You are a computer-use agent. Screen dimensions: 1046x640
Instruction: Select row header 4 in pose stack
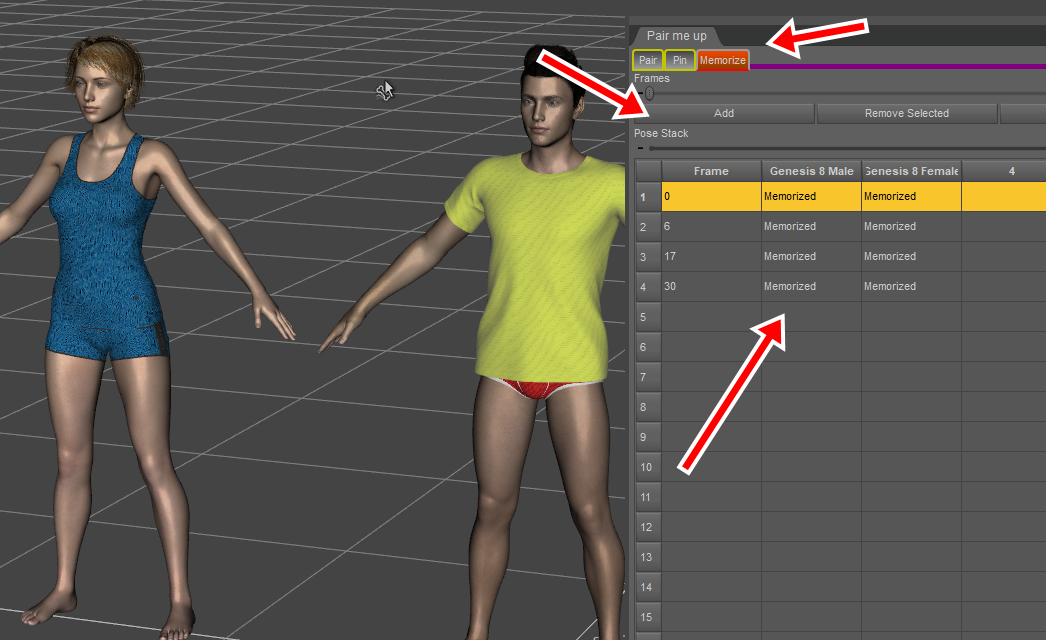(648, 287)
